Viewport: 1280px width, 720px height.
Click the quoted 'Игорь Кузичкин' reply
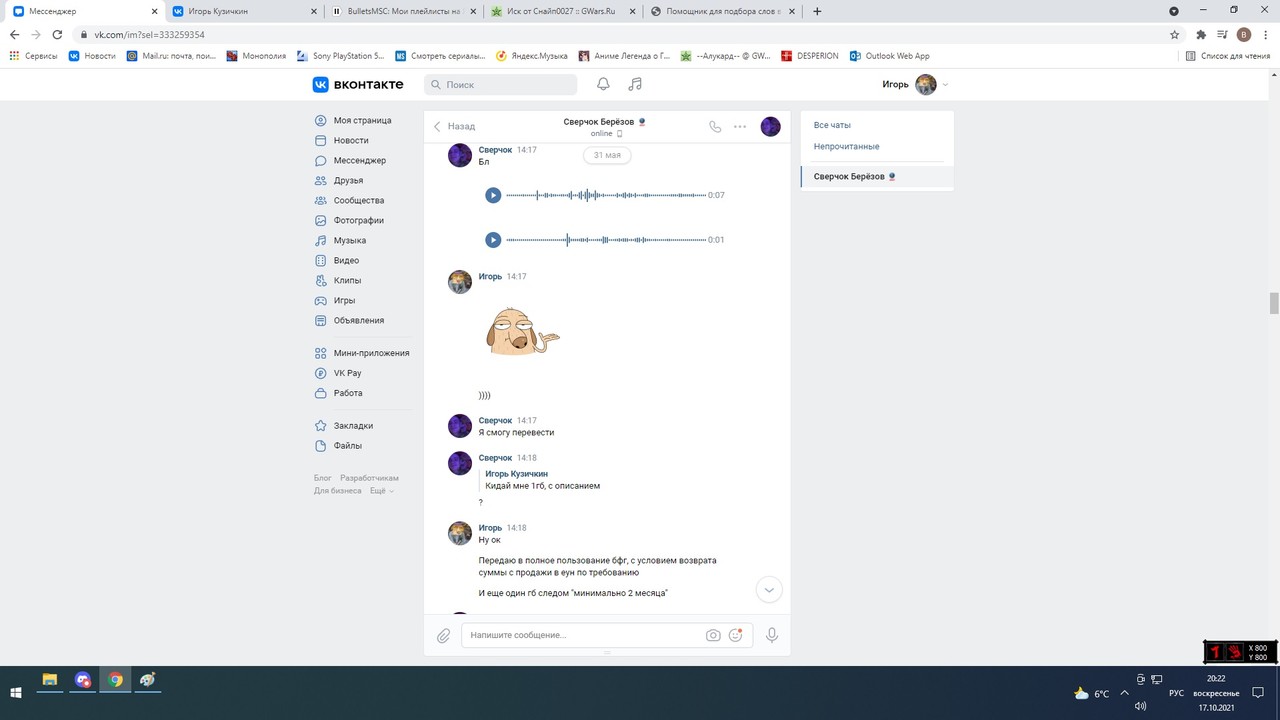[542, 480]
